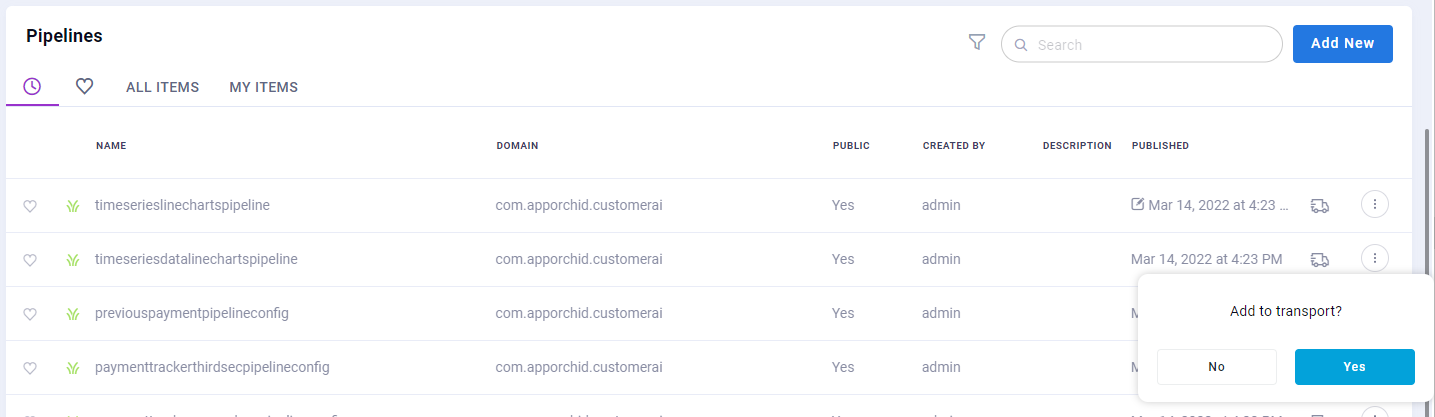Click the transport truck icon for timeseriesdatalinechartspipeline
1435x417 pixels.
pyautogui.click(x=1319, y=259)
